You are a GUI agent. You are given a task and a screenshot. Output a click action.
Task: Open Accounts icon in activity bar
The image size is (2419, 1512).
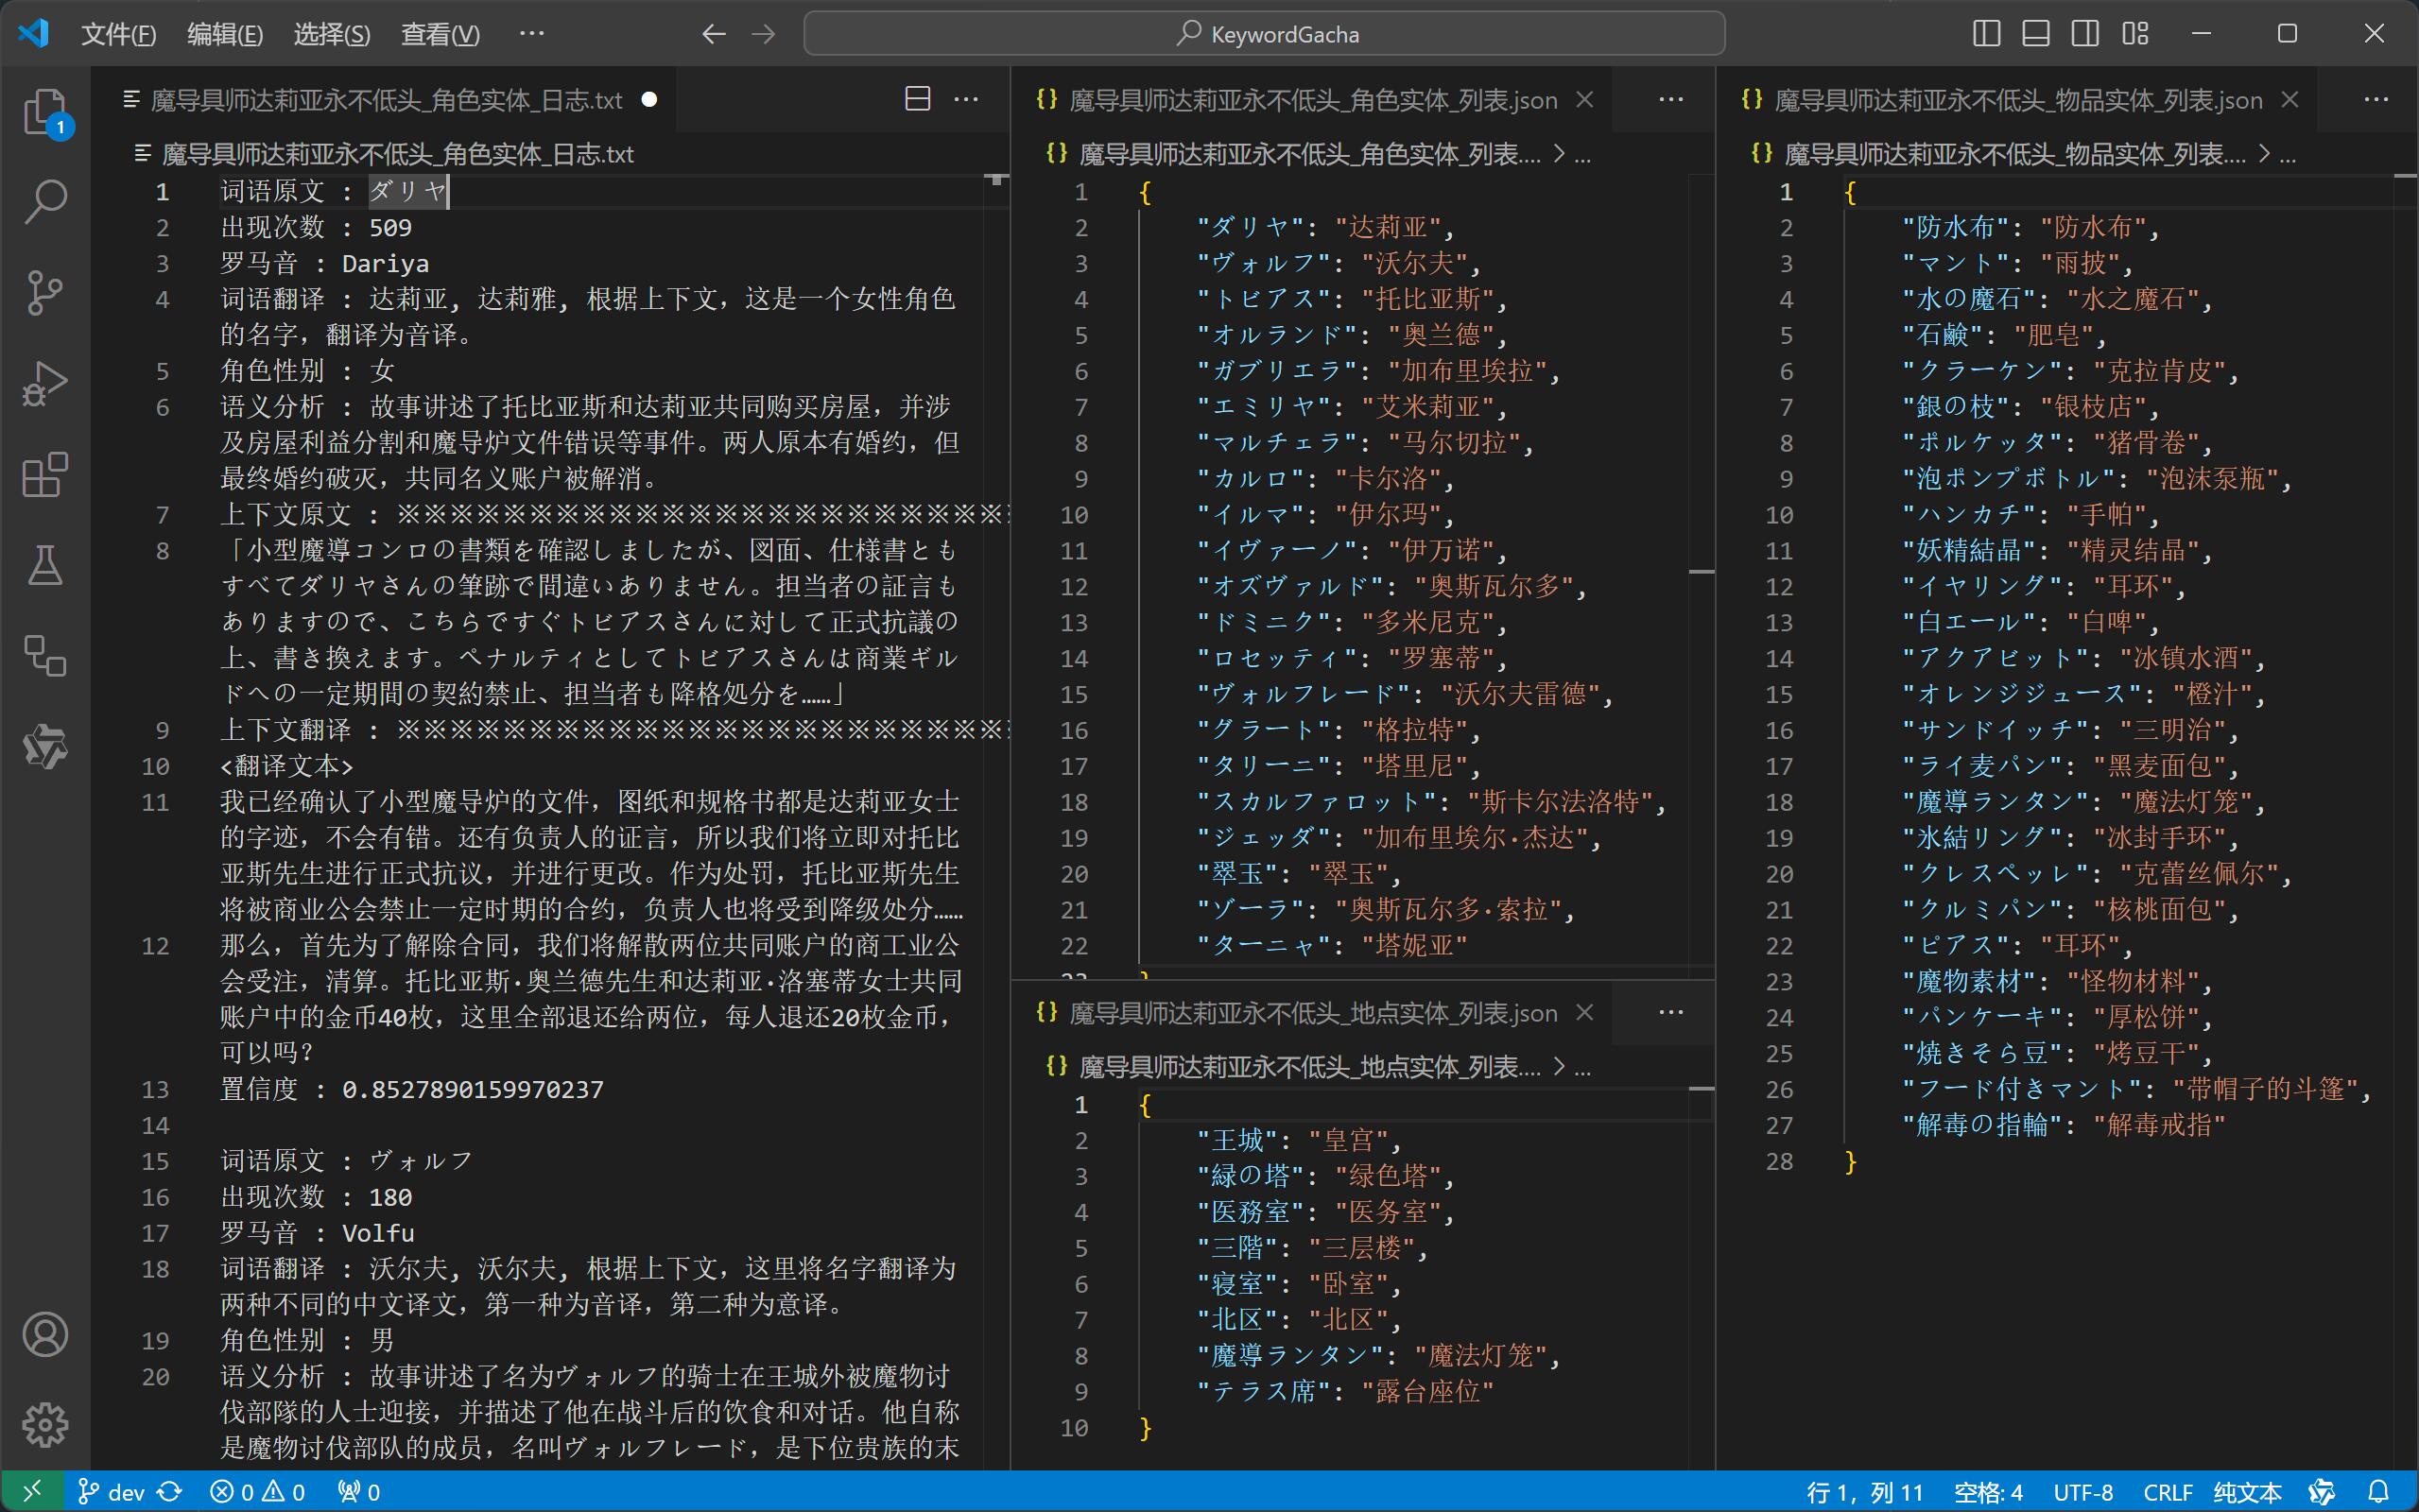pyautogui.click(x=45, y=1334)
